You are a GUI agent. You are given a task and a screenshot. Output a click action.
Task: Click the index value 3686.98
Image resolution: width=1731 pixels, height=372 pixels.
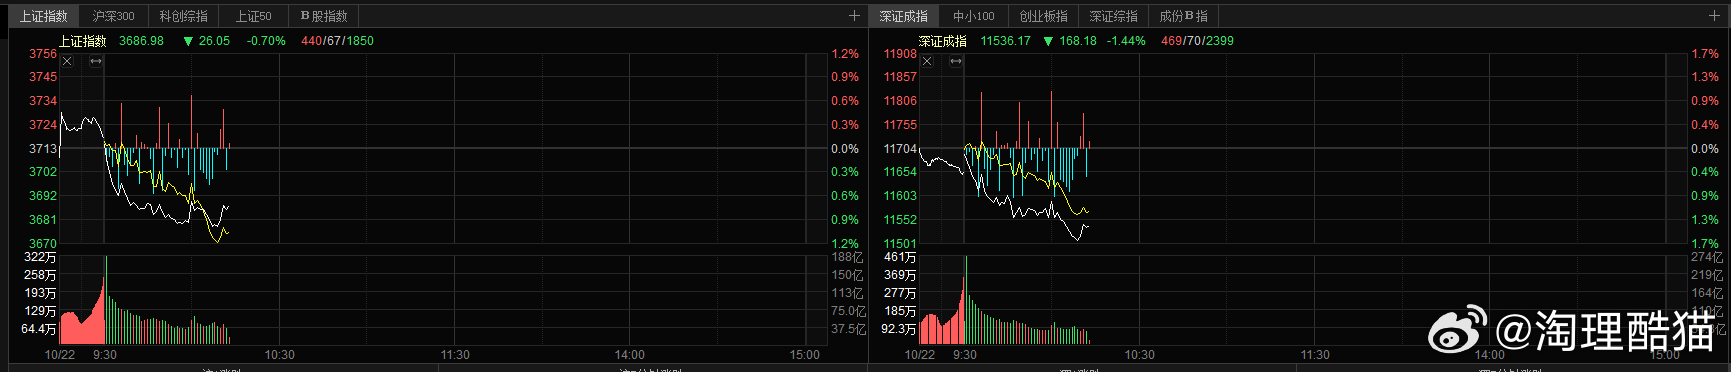point(141,41)
